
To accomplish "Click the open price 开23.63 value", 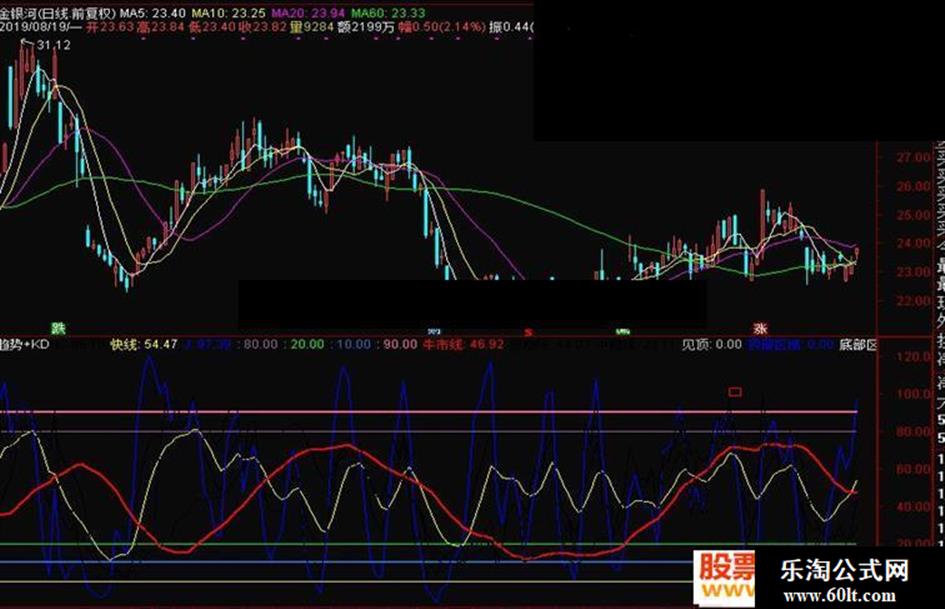I will (110, 27).
